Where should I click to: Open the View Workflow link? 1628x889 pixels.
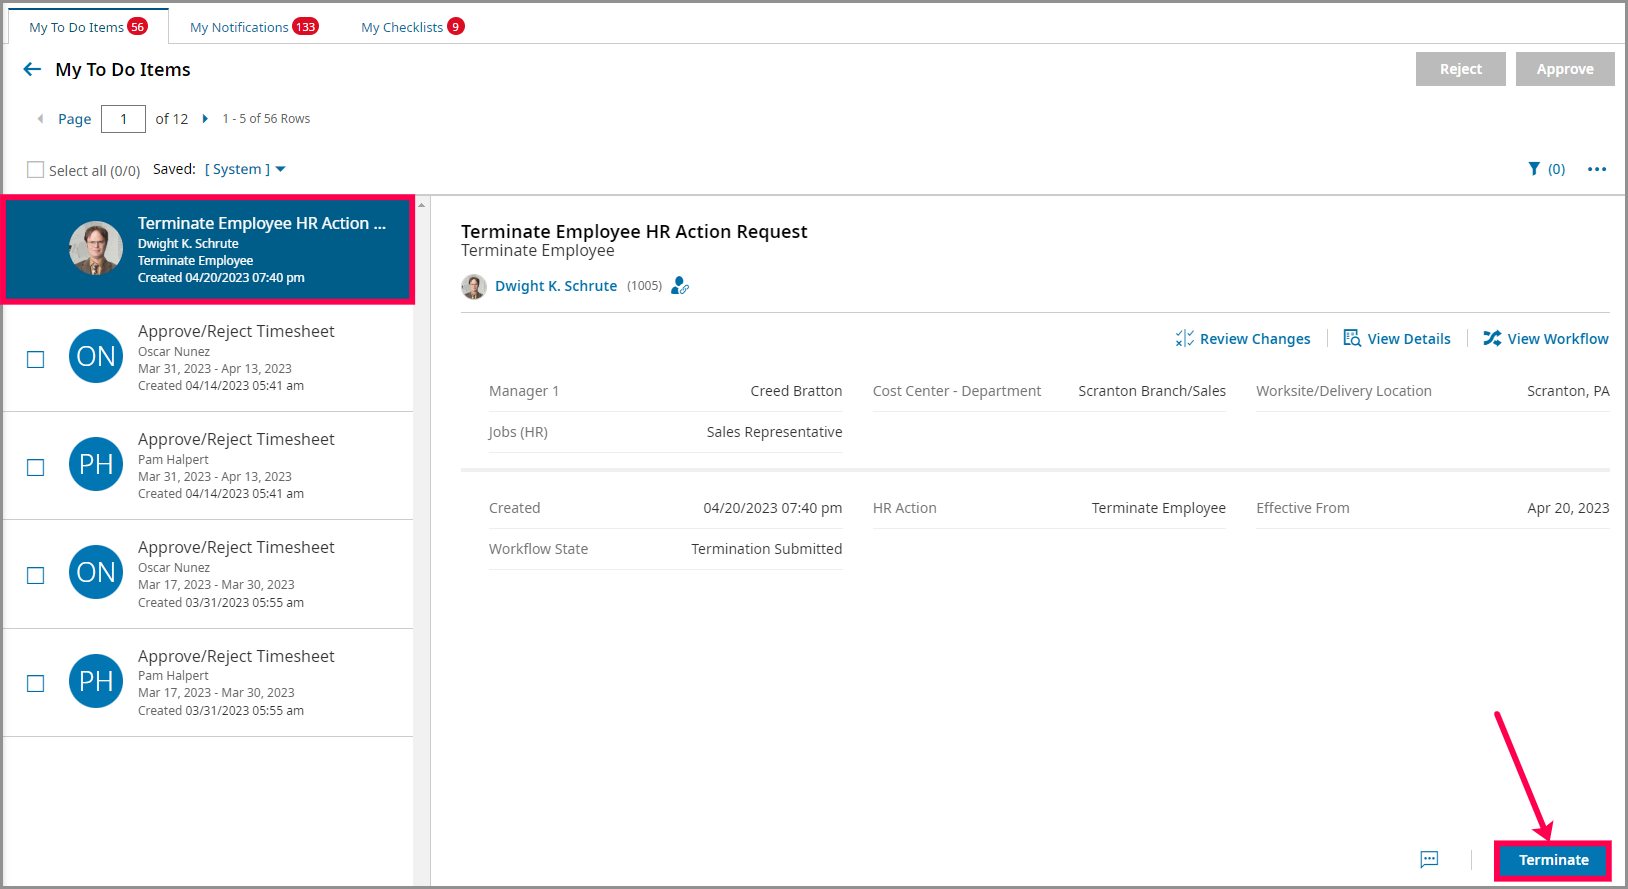click(x=1558, y=339)
